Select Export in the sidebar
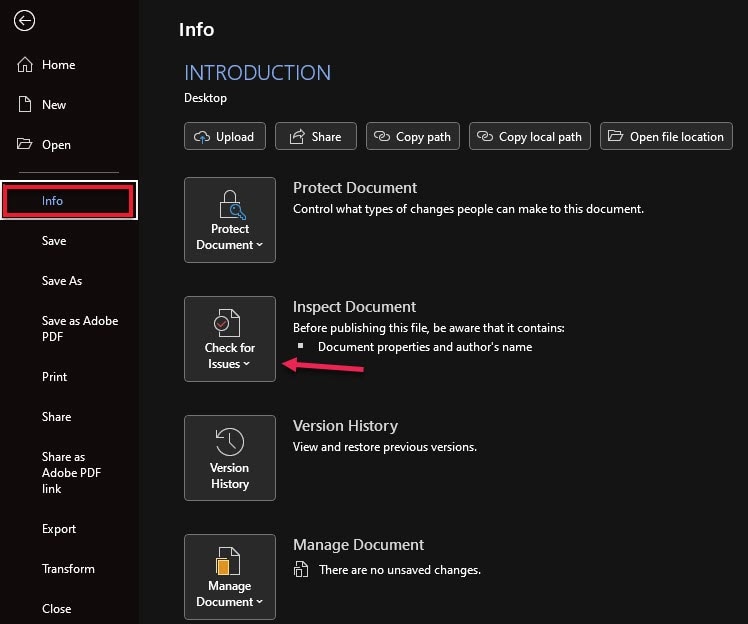748x624 pixels. coord(59,529)
